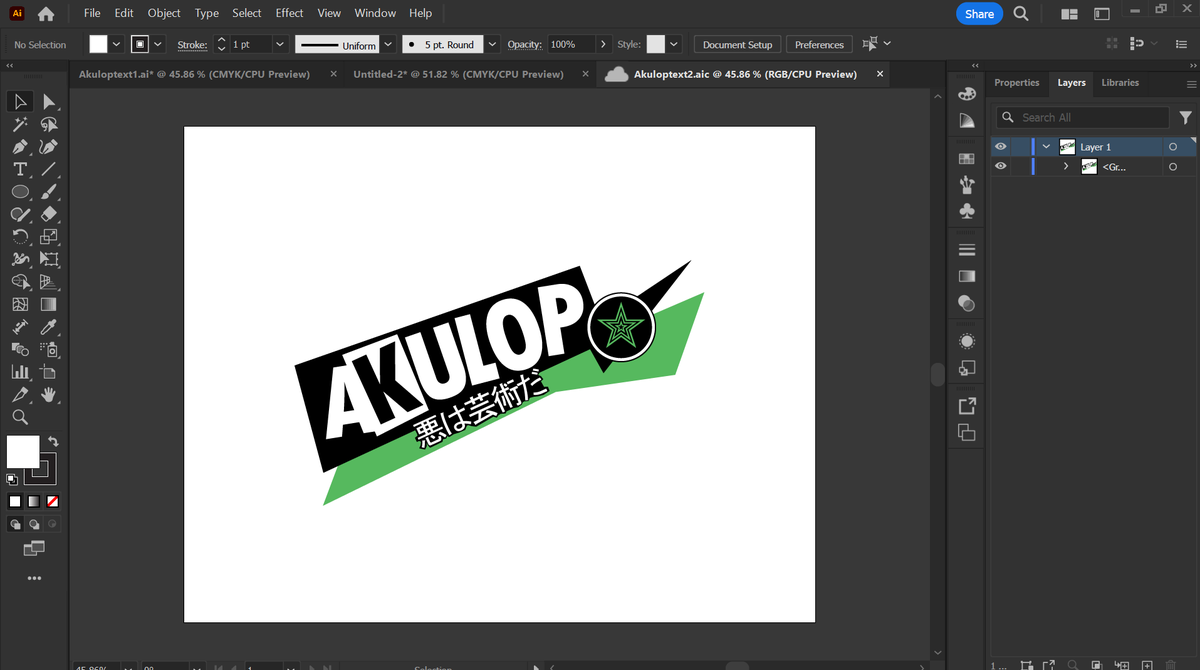Hide Layer 1 with its eye icon
This screenshot has height=670, width=1200.
coord(1001,147)
